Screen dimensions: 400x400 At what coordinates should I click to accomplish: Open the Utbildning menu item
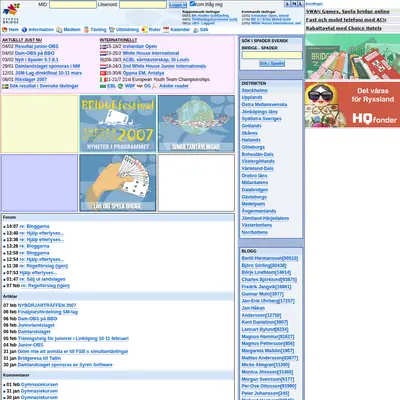click(127, 30)
